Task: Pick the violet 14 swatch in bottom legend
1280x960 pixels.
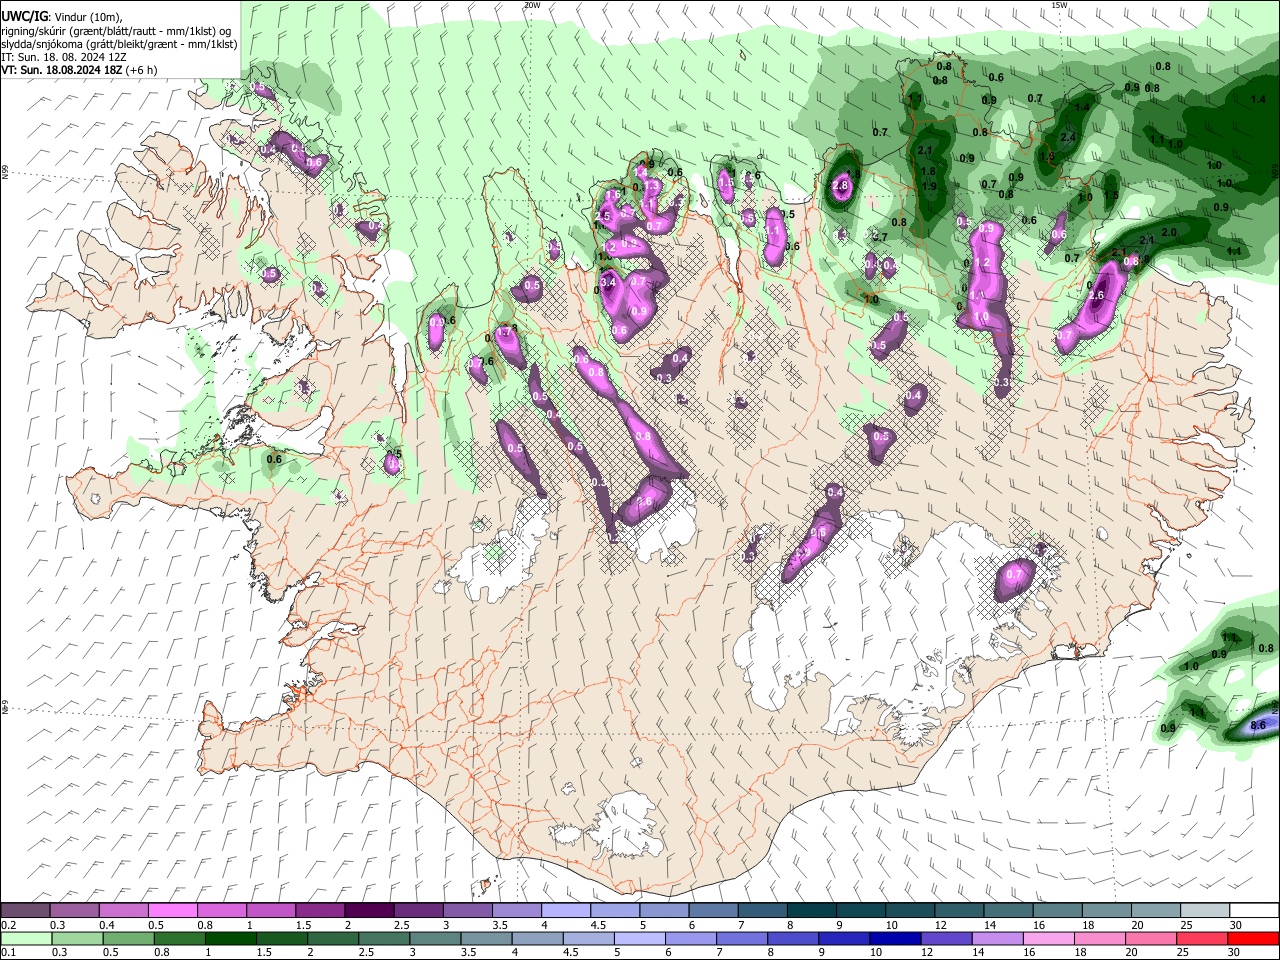Action: [x=998, y=939]
